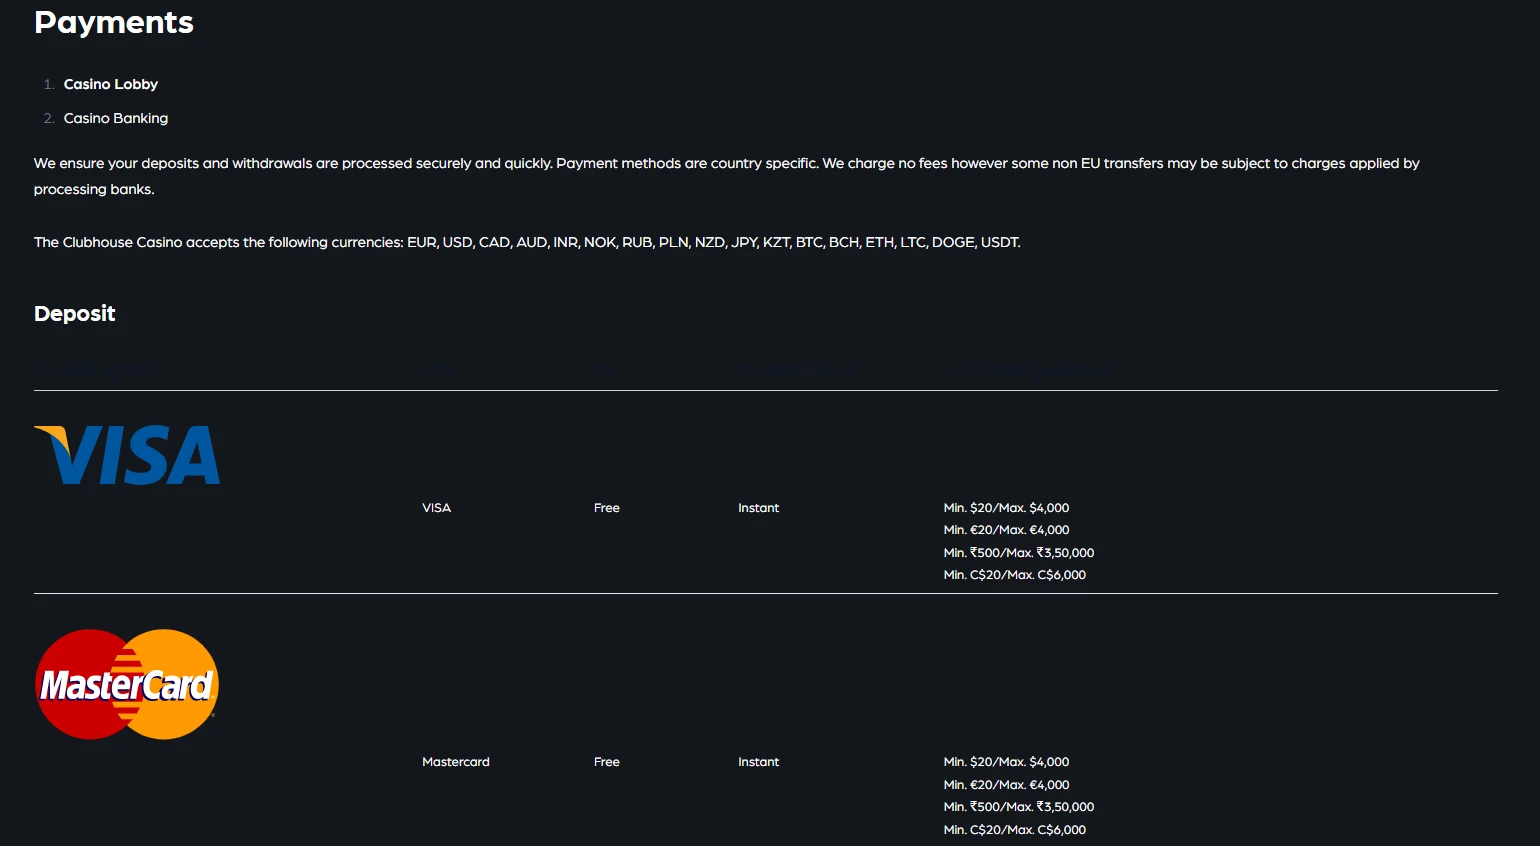The image size is (1540, 846).
Task: Click the Payments page heading
Action: [x=114, y=22]
